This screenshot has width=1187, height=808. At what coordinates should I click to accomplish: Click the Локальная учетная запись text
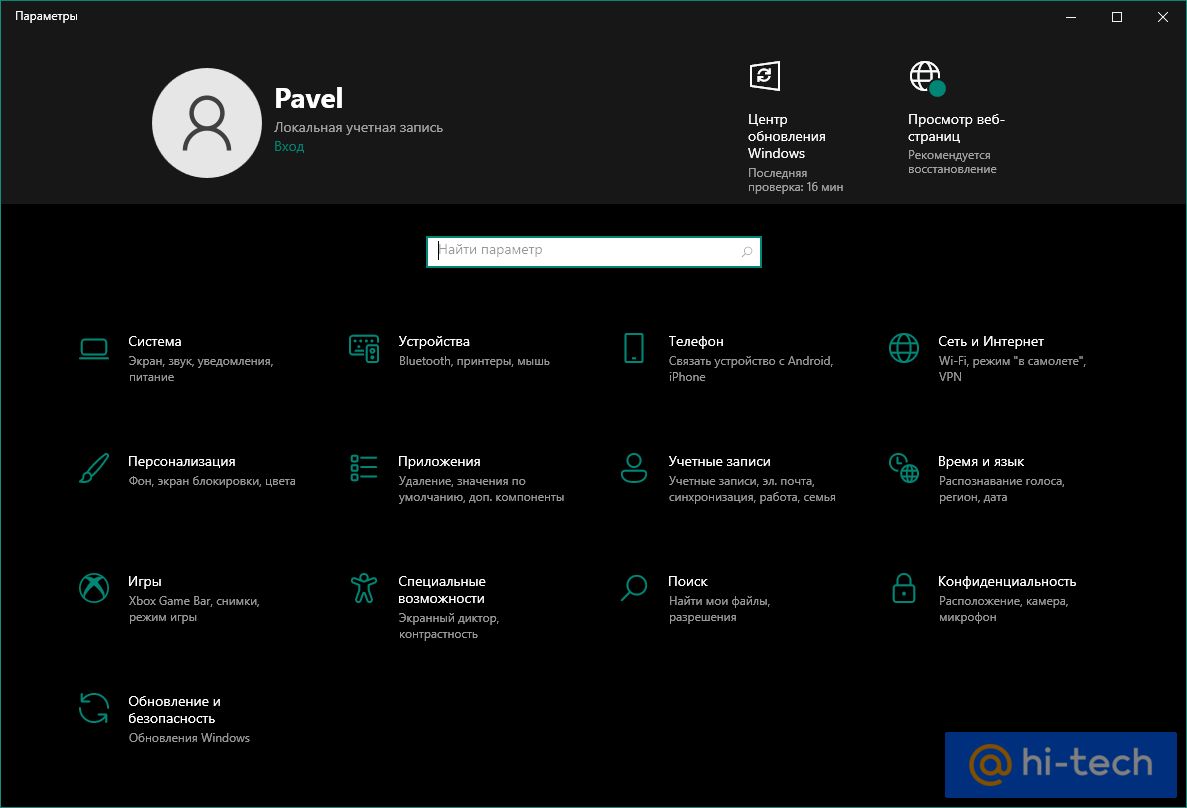358,128
